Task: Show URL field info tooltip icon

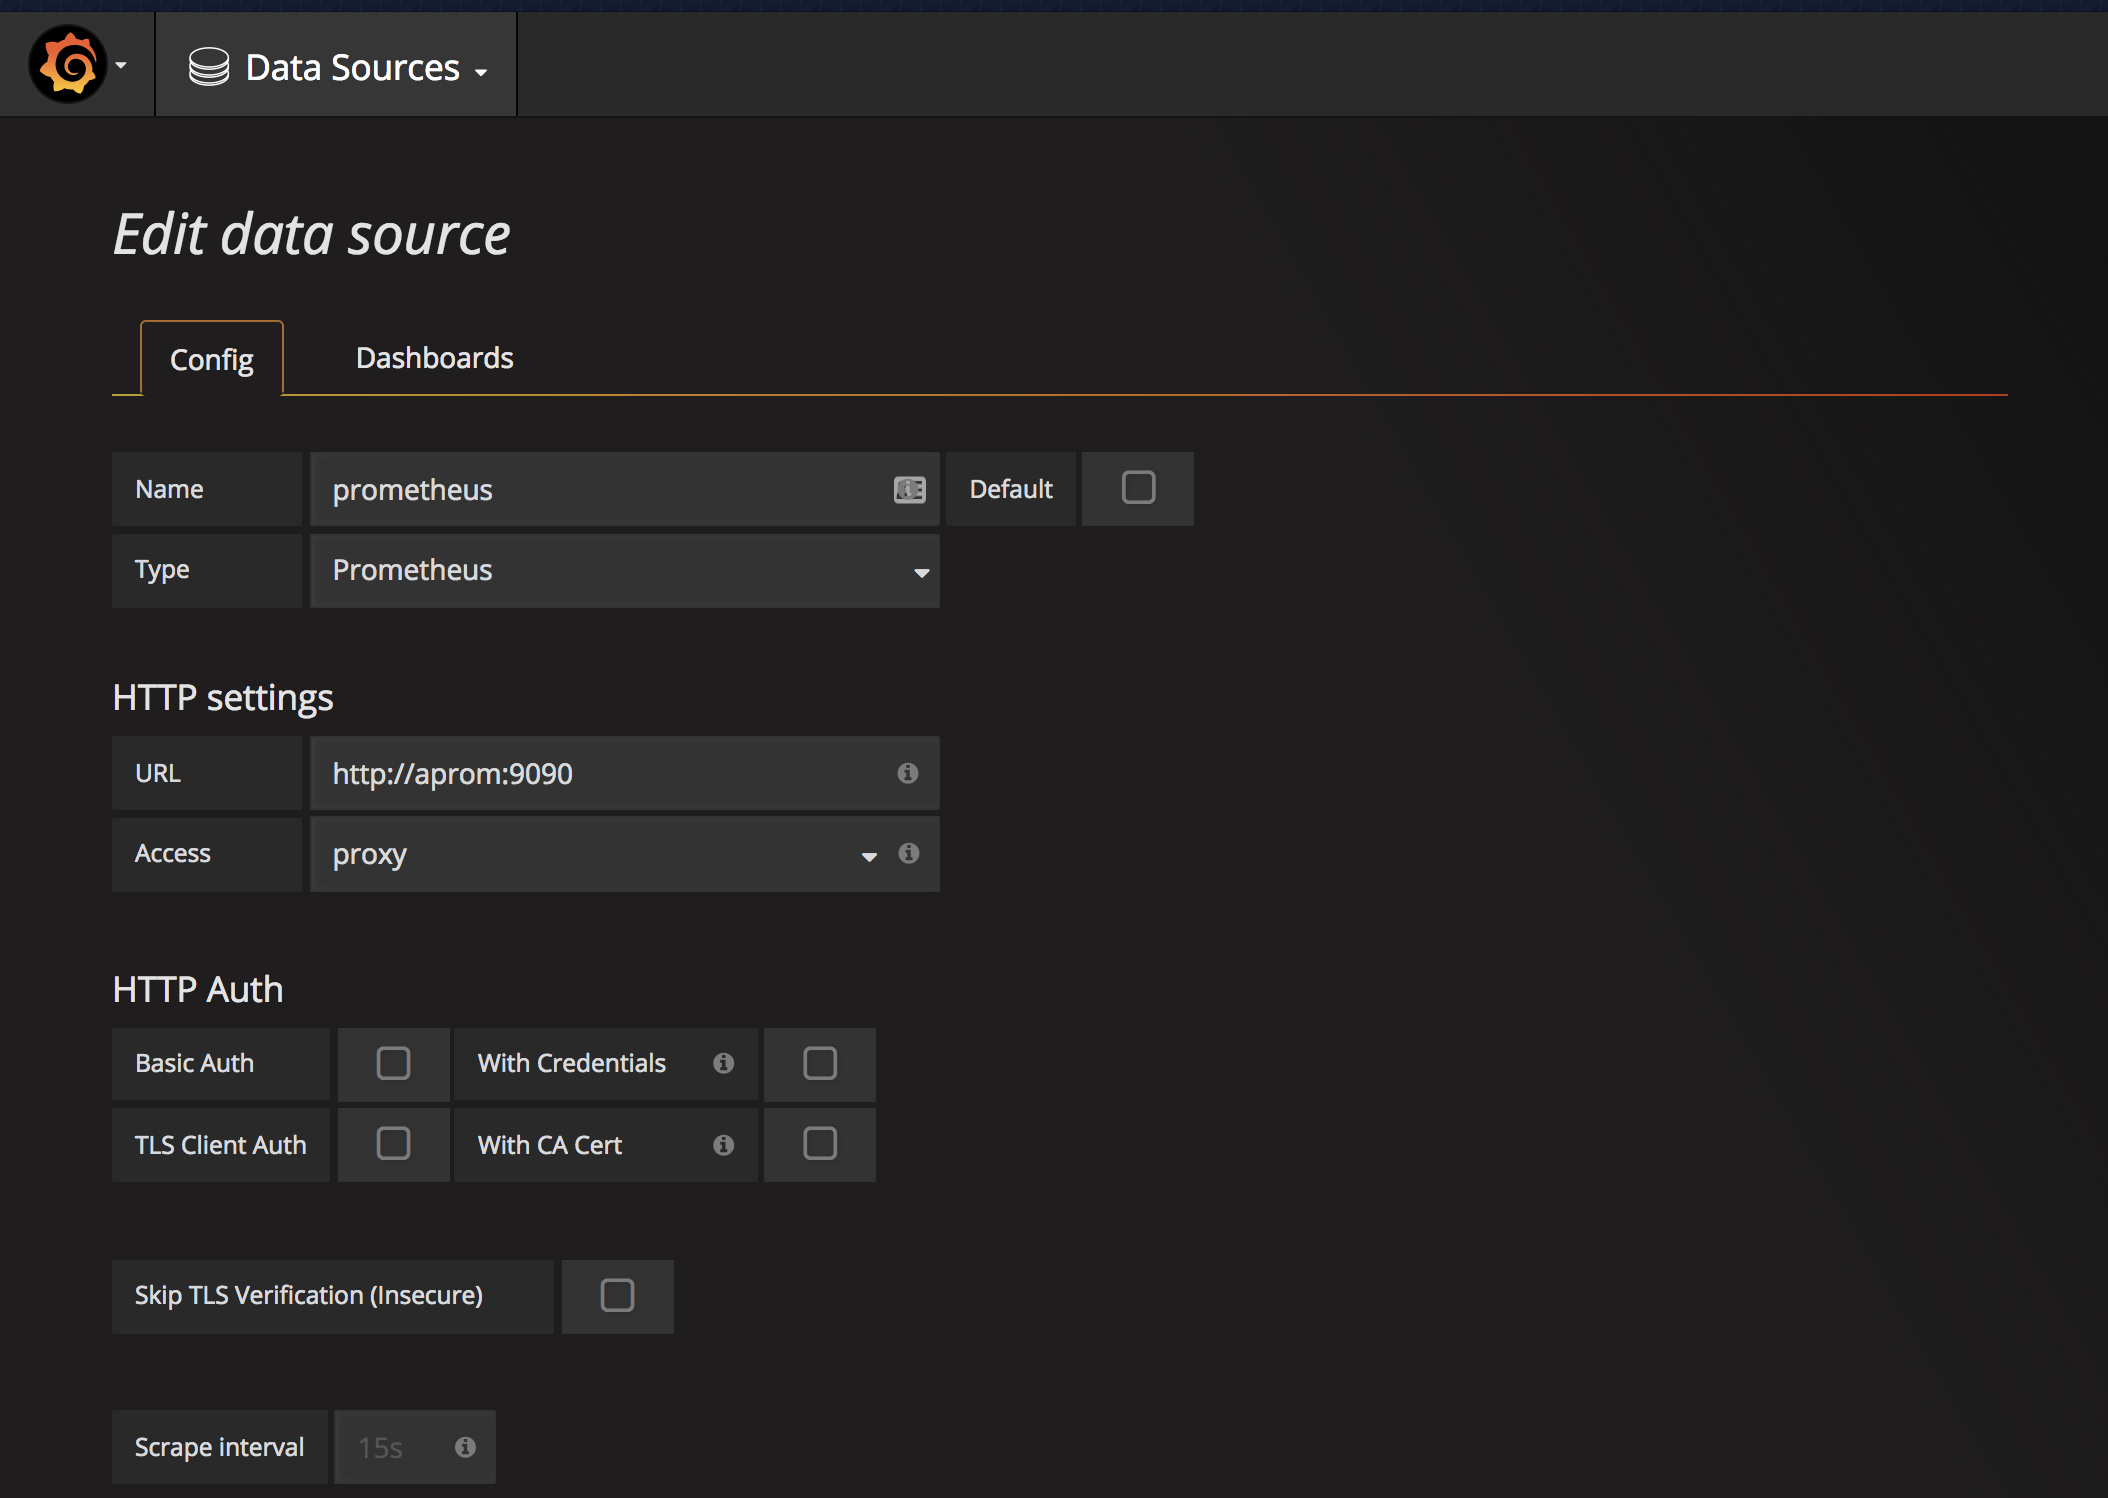Action: click(x=907, y=773)
